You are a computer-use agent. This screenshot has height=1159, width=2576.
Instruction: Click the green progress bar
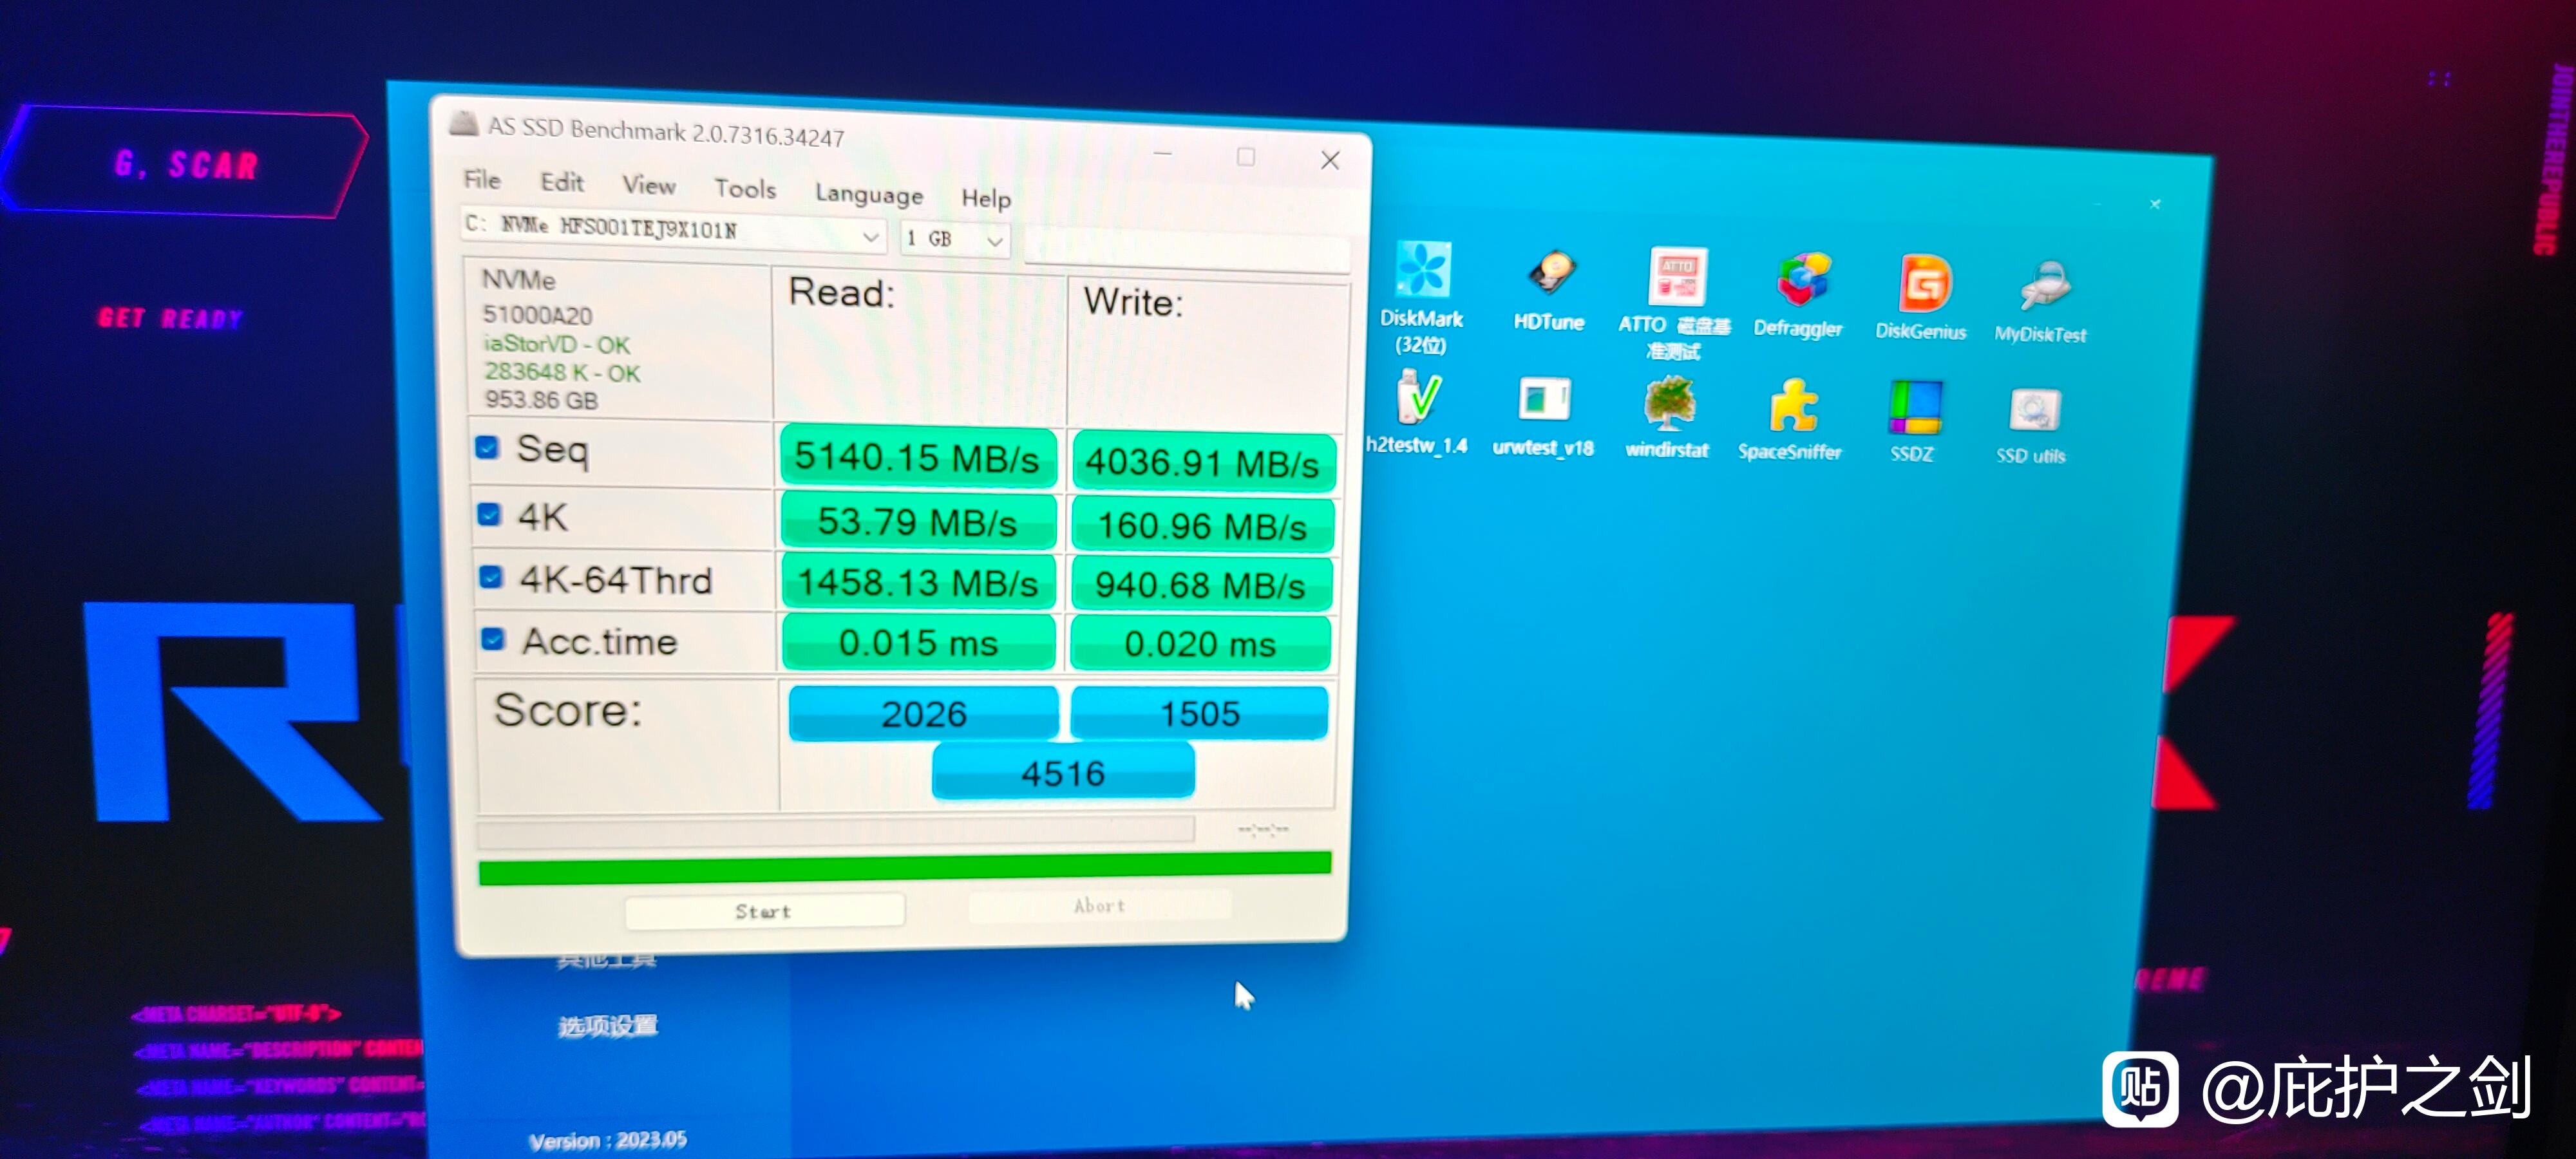pos(905,868)
